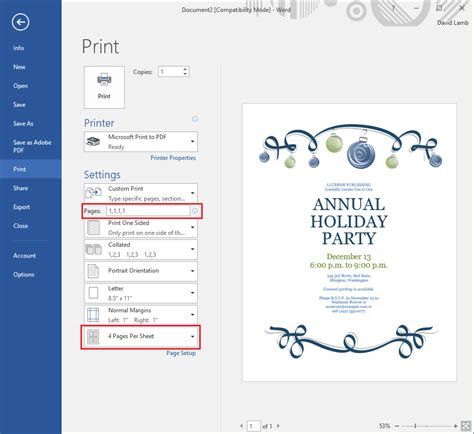This screenshot has height=434, width=474.
Task: Expand the Letter paper size dropdown
Action: pos(141,293)
